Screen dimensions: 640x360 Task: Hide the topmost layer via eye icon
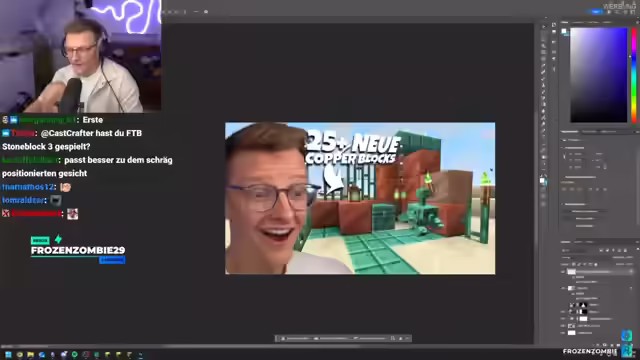tap(562, 271)
